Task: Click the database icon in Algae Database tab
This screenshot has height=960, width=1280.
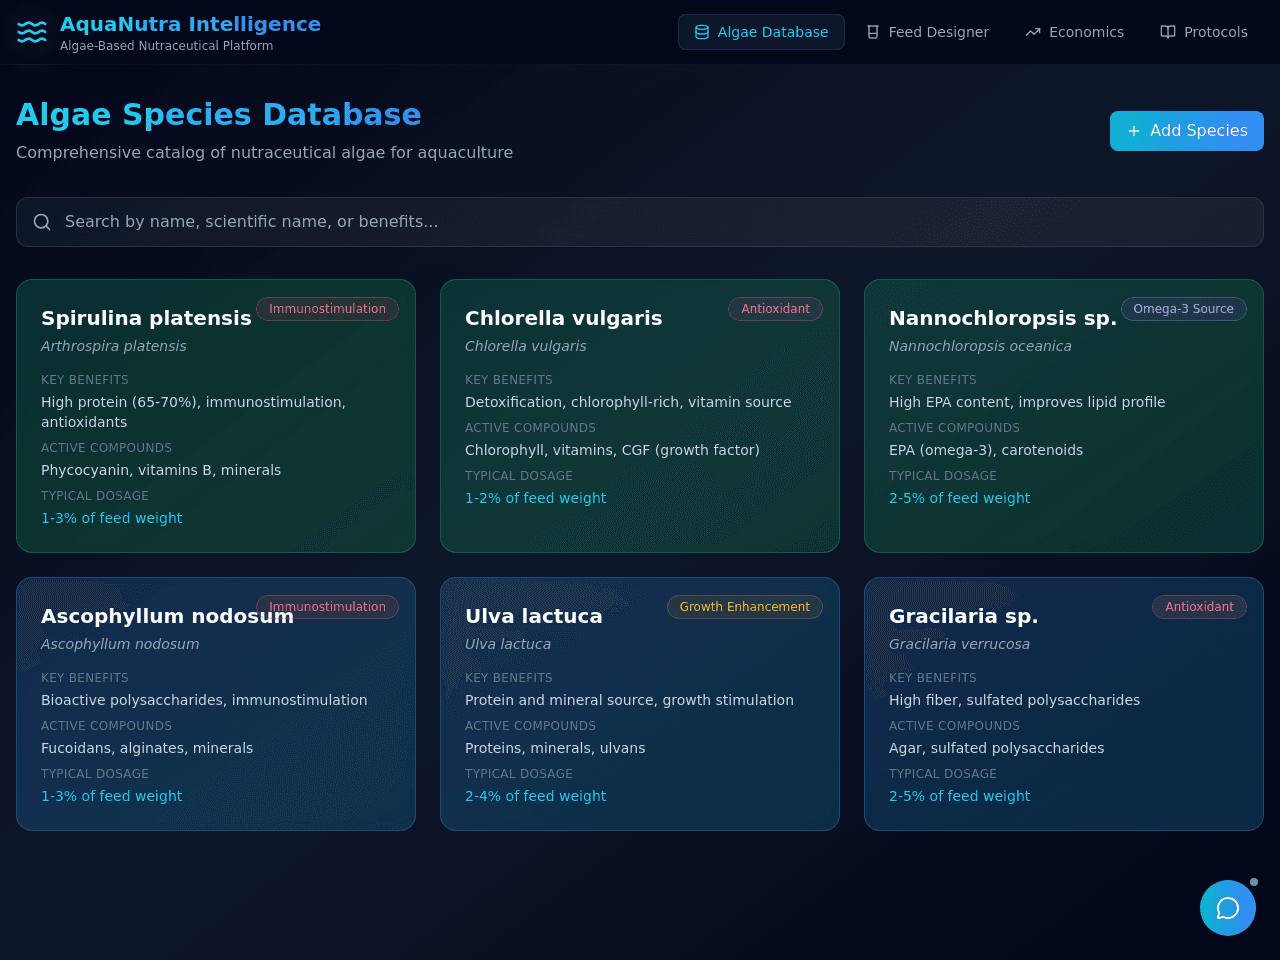Action: coord(702,32)
